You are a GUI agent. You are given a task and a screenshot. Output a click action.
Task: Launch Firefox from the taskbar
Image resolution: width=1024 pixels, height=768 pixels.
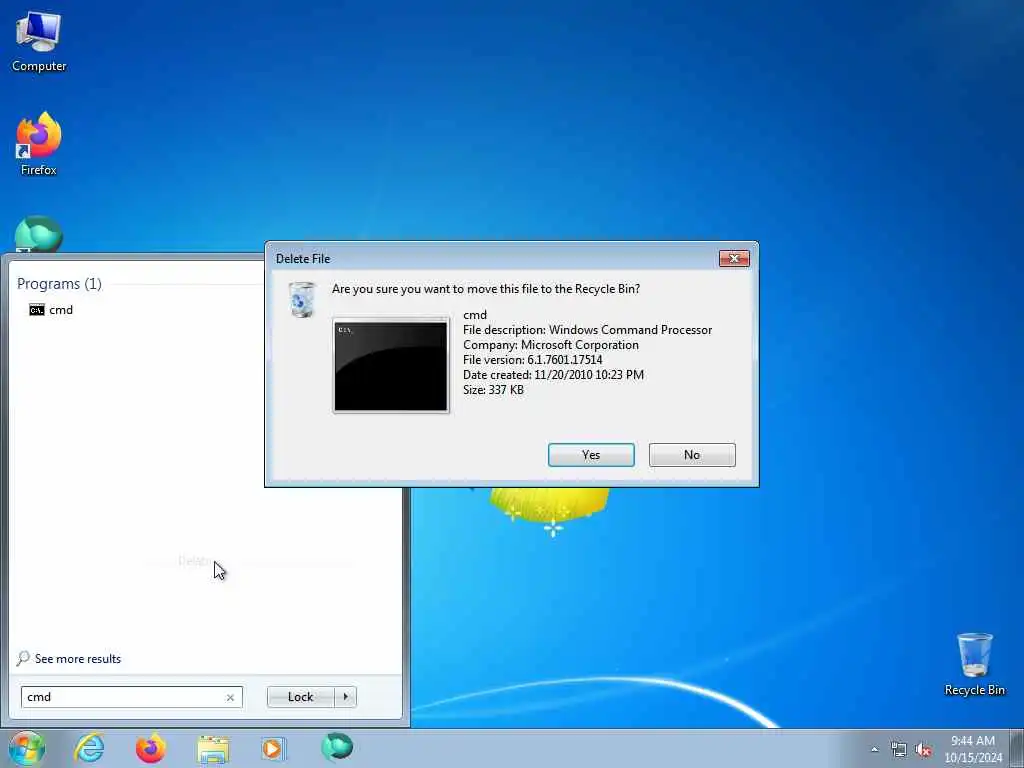(151, 748)
